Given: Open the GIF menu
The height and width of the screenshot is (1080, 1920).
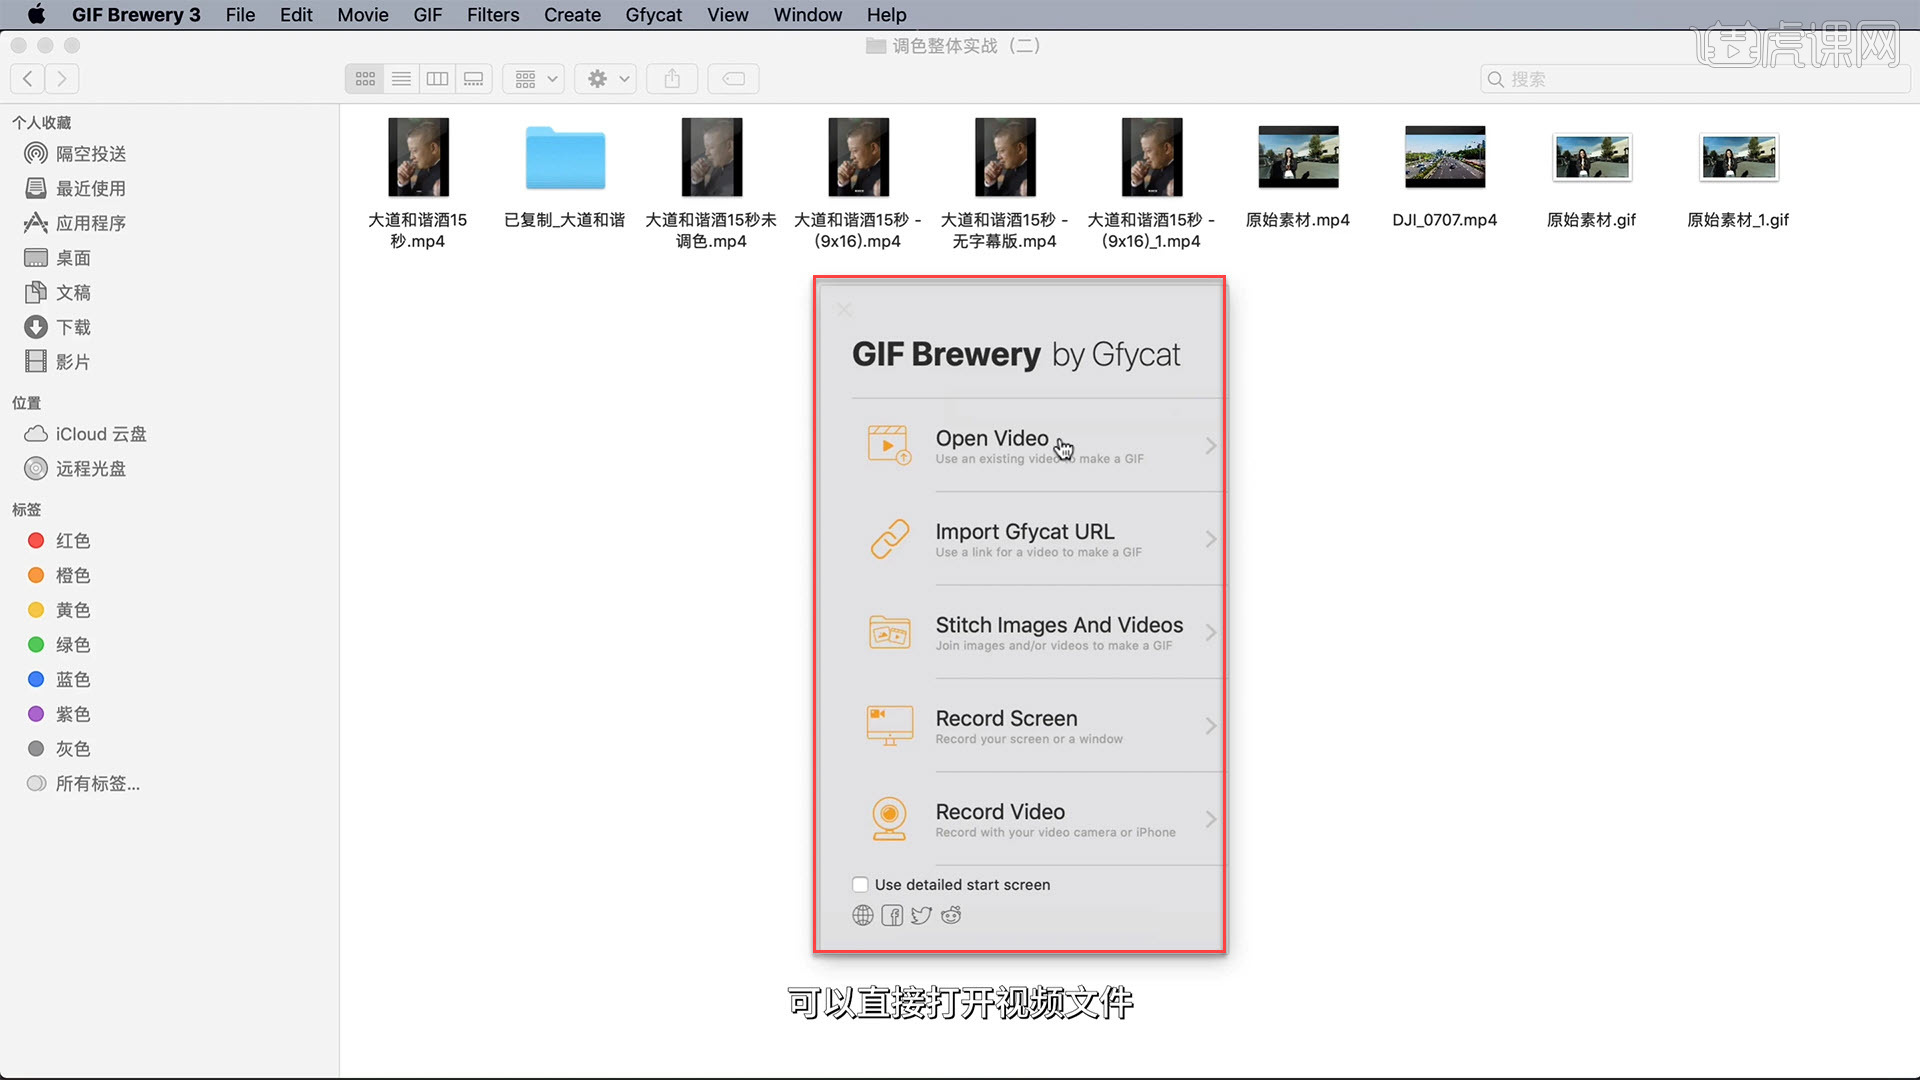Looking at the screenshot, I should point(427,15).
